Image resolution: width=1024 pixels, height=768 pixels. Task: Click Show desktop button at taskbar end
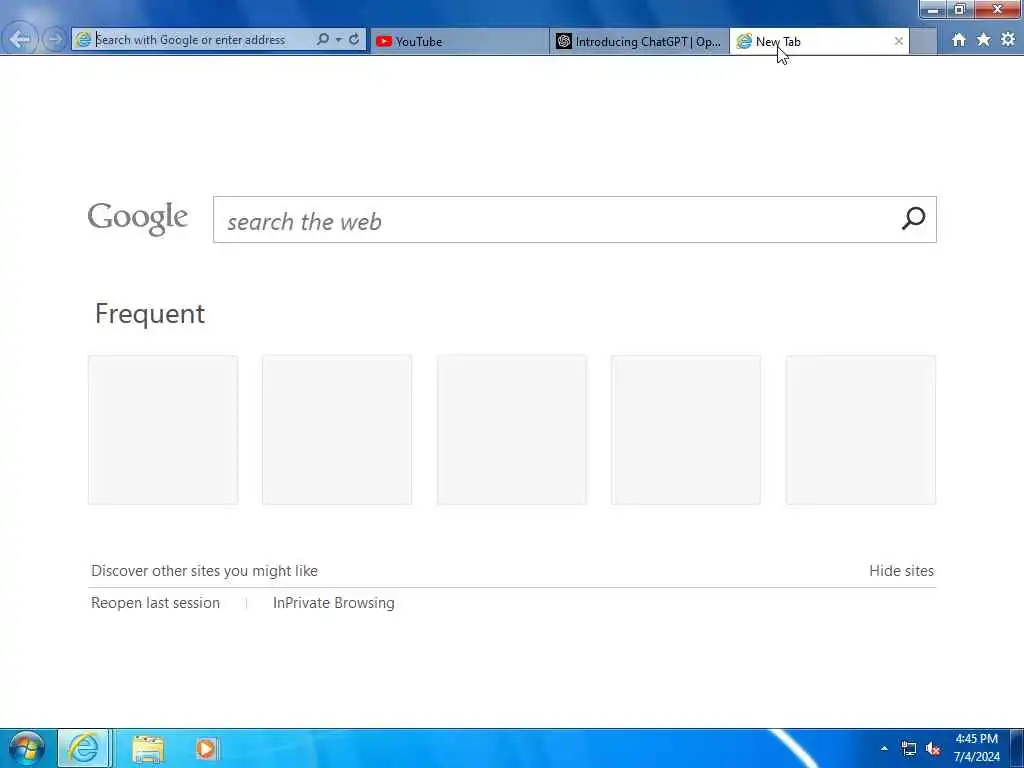pyautogui.click(x=1017, y=748)
